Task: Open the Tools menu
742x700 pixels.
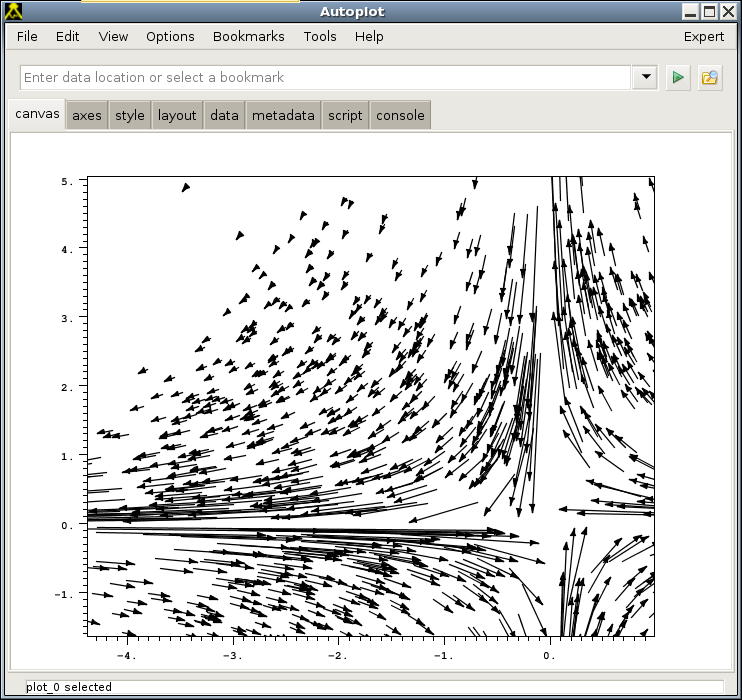Action: 320,36
